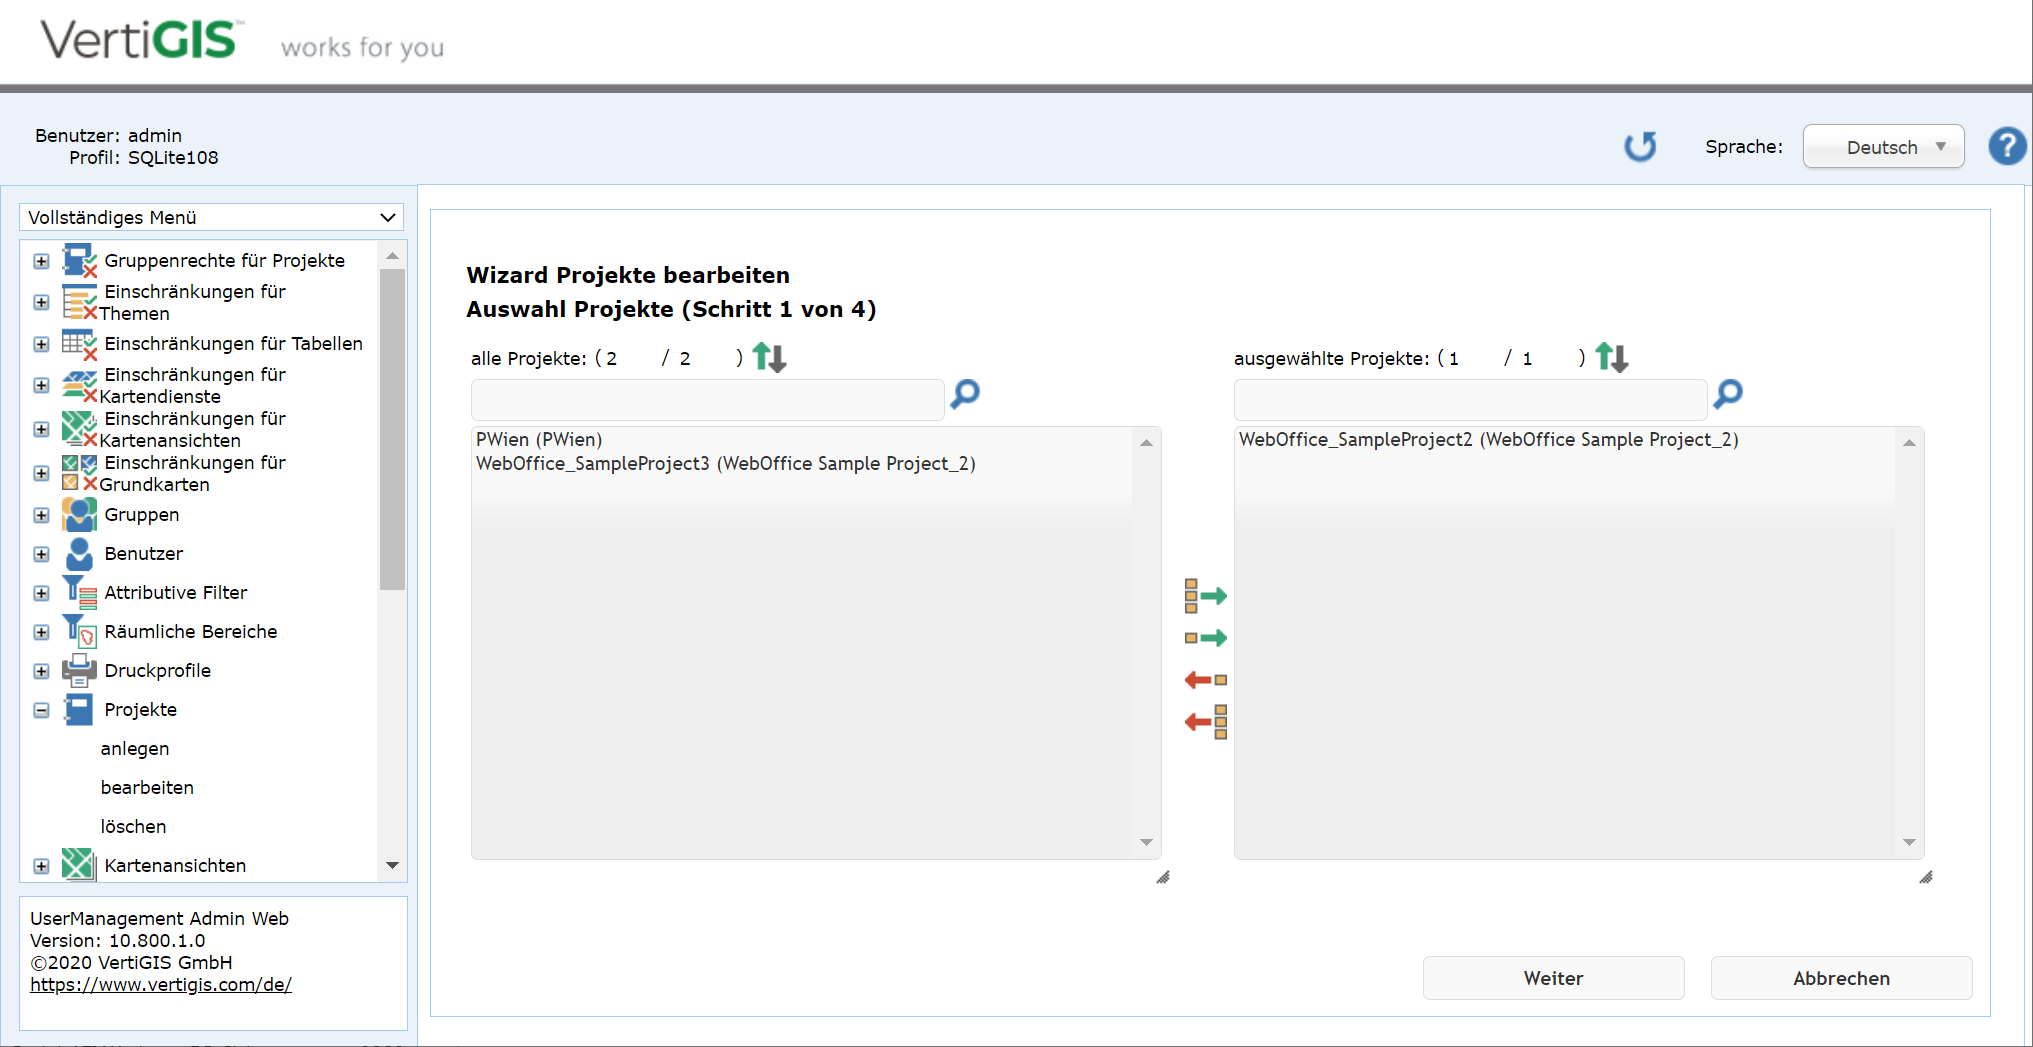Expand Einschränkungen für Grundkarten node
2033x1047 pixels.
point(41,473)
